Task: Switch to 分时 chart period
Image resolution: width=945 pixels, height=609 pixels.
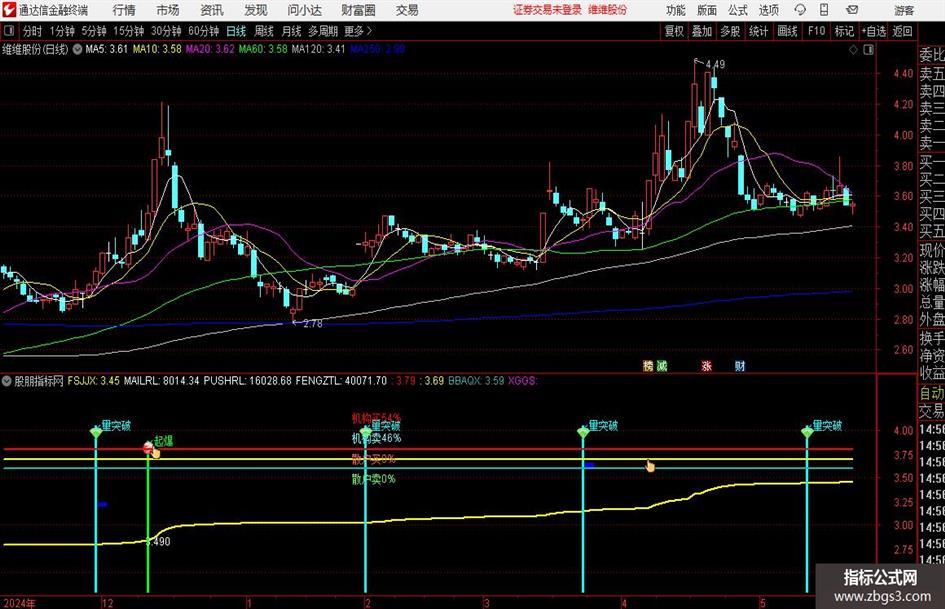Action: (33, 31)
